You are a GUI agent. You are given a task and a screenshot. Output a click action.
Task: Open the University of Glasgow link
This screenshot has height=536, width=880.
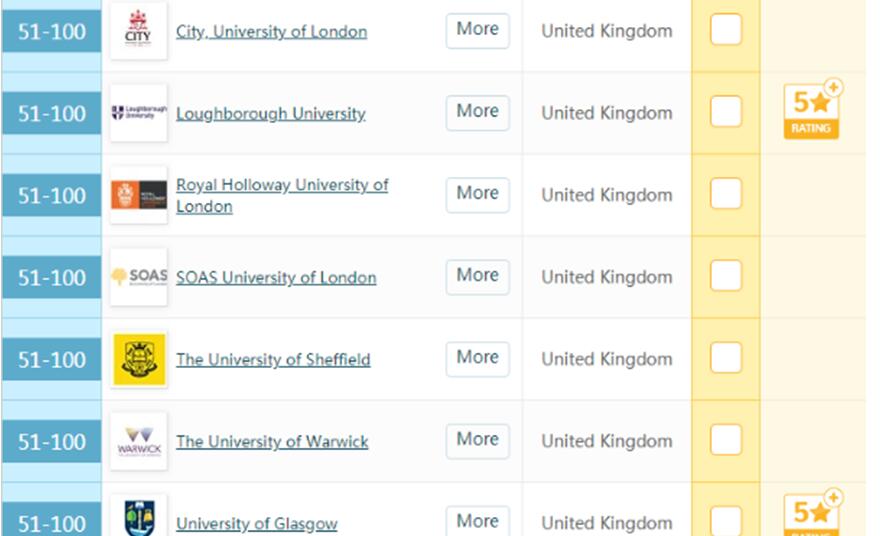256,524
